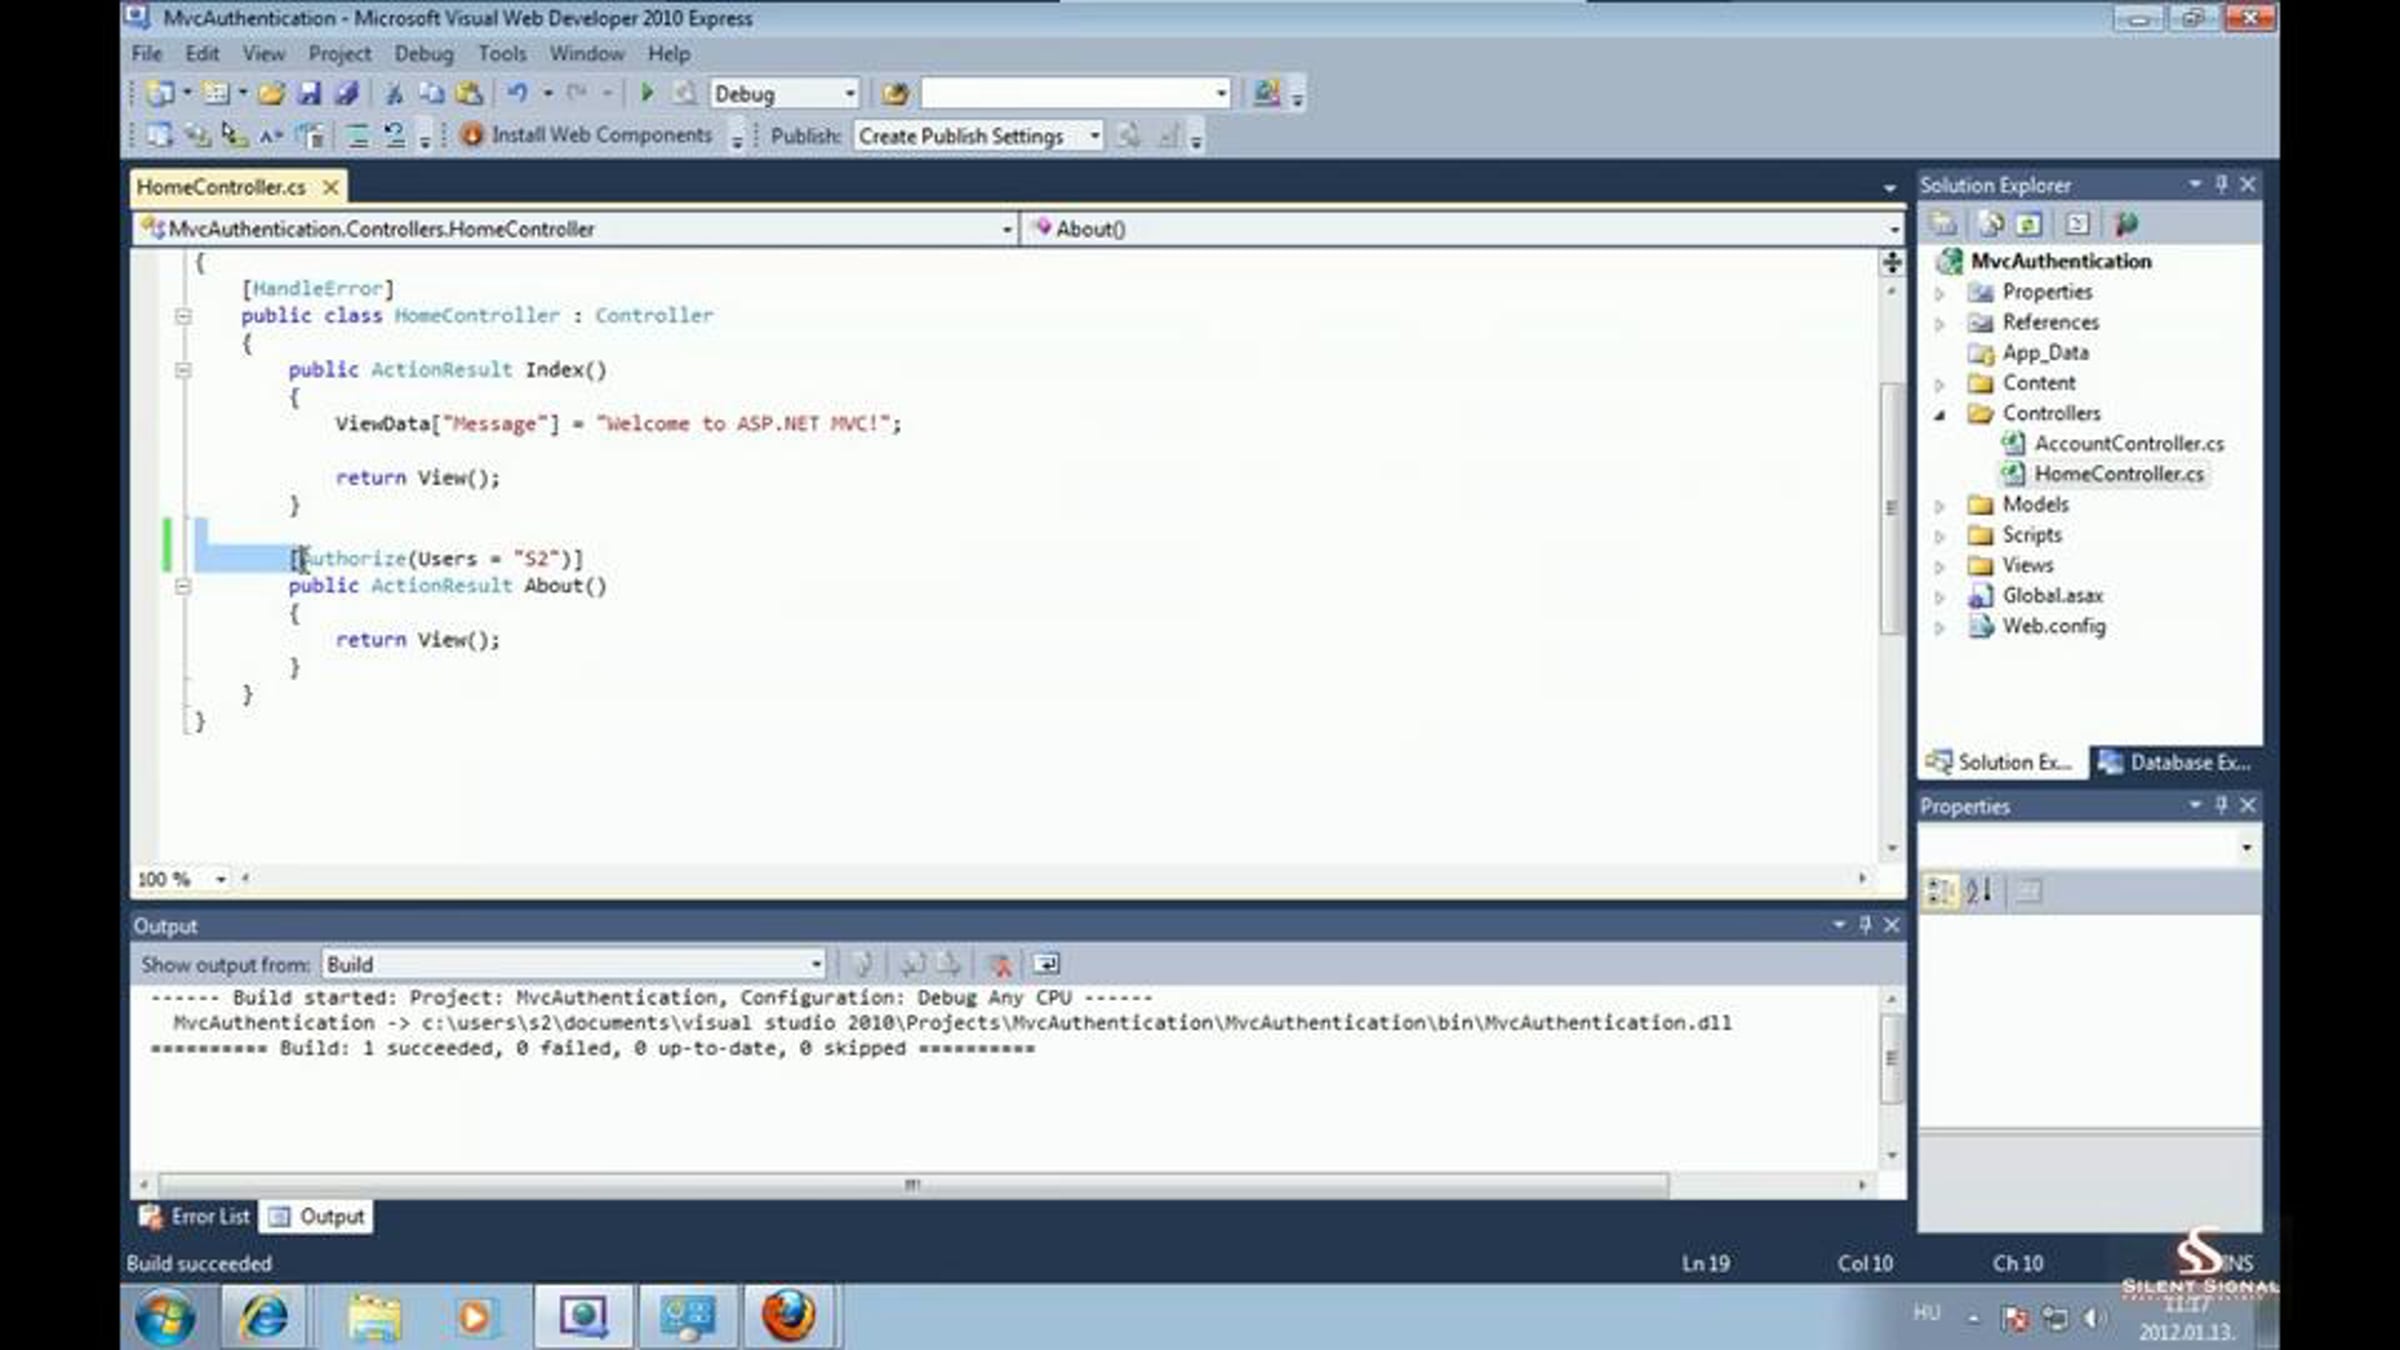Collapse the Controllers folder in Solution Explorer
This screenshot has width=2400, height=1350.
pos(1939,414)
